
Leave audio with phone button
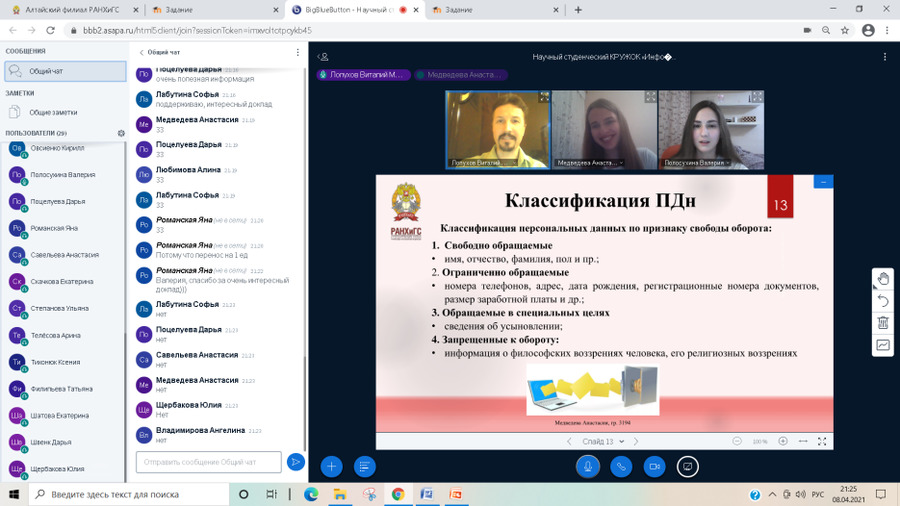click(621, 466)
